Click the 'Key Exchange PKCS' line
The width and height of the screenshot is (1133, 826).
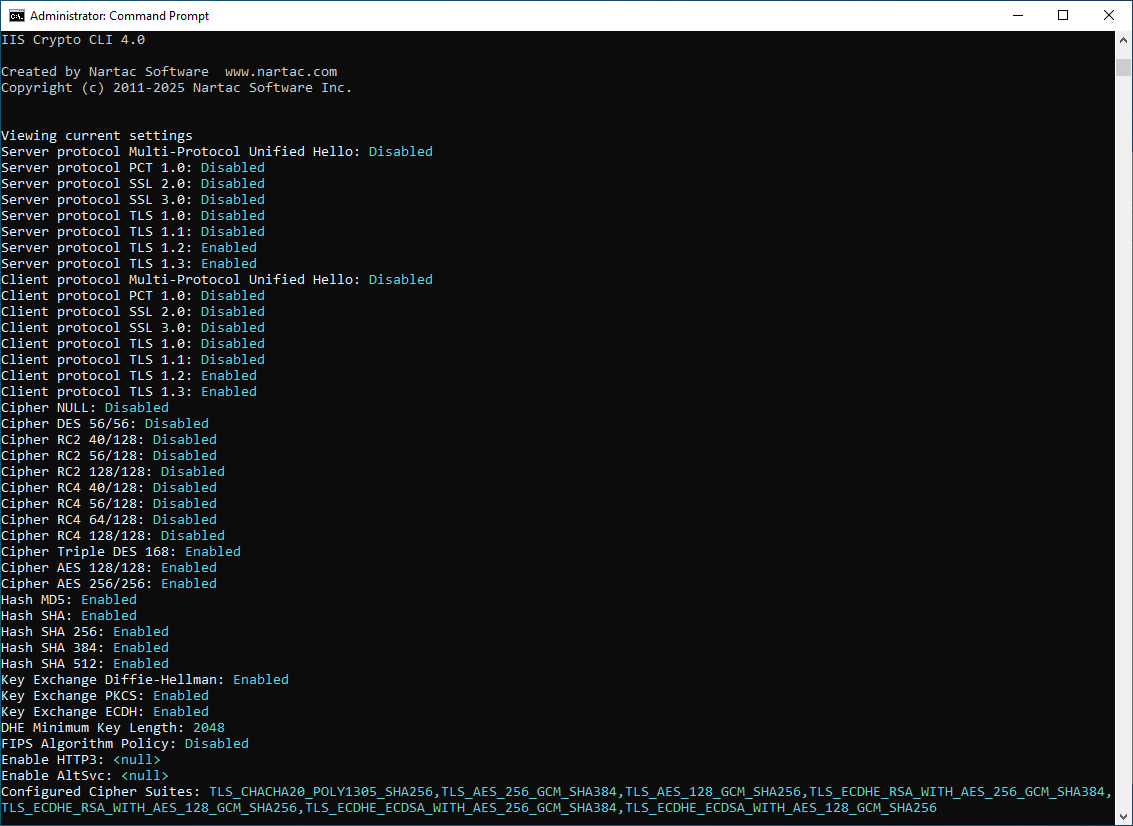(x=105, y=696)
